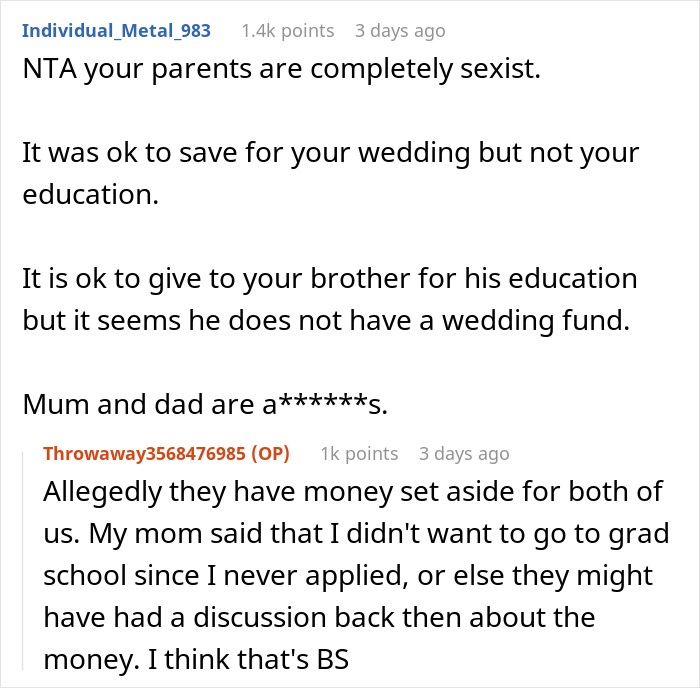Click the word 'education.' on its own line

90,195
